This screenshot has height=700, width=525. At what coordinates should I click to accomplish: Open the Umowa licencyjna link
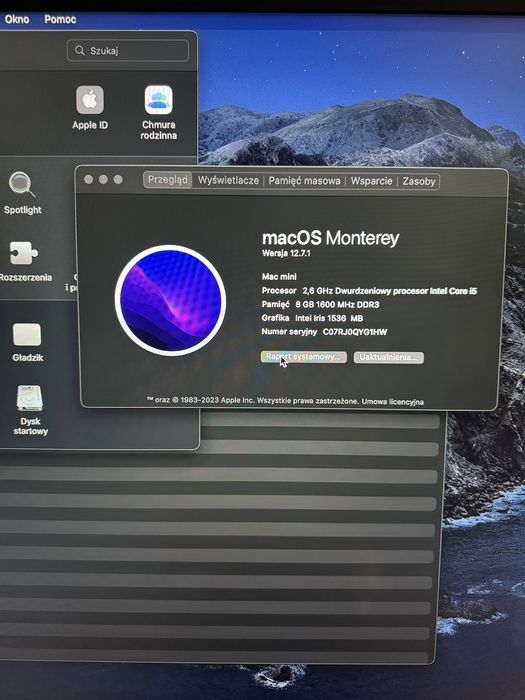pyautogui.click(x=392, y=402)
